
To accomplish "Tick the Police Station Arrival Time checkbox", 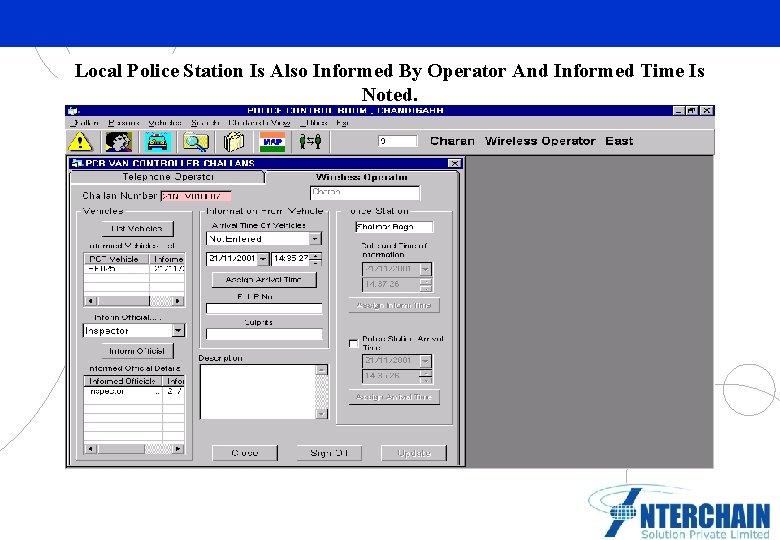I will (353, 343).
